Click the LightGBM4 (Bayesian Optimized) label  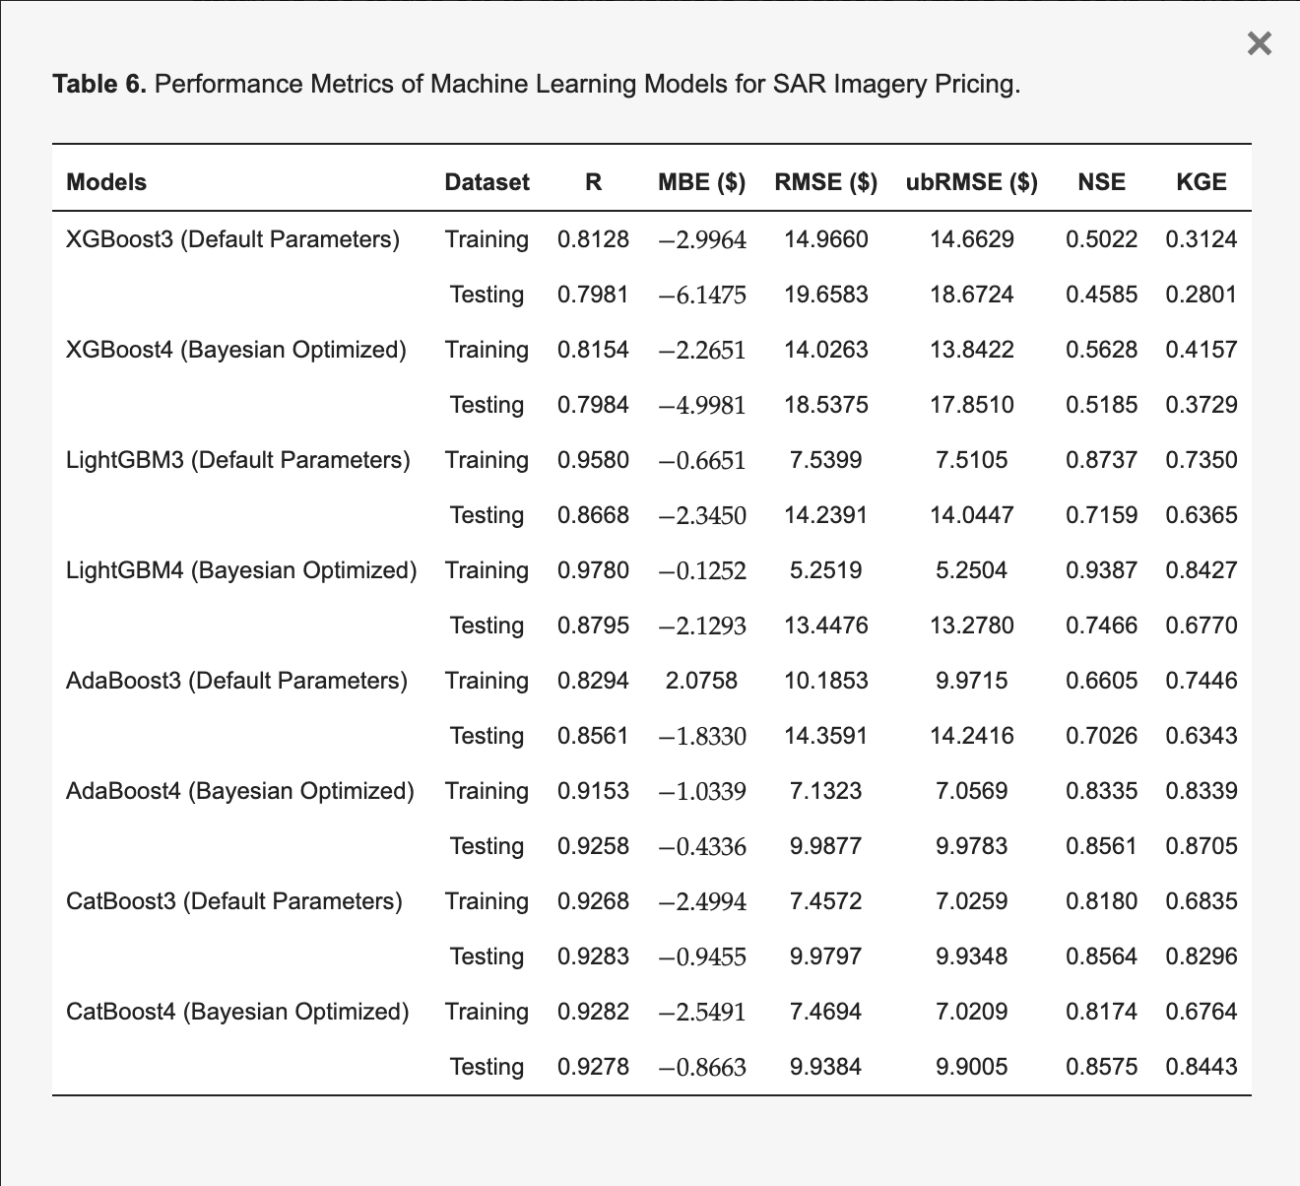pyautogui.click(x=241, y=570)
